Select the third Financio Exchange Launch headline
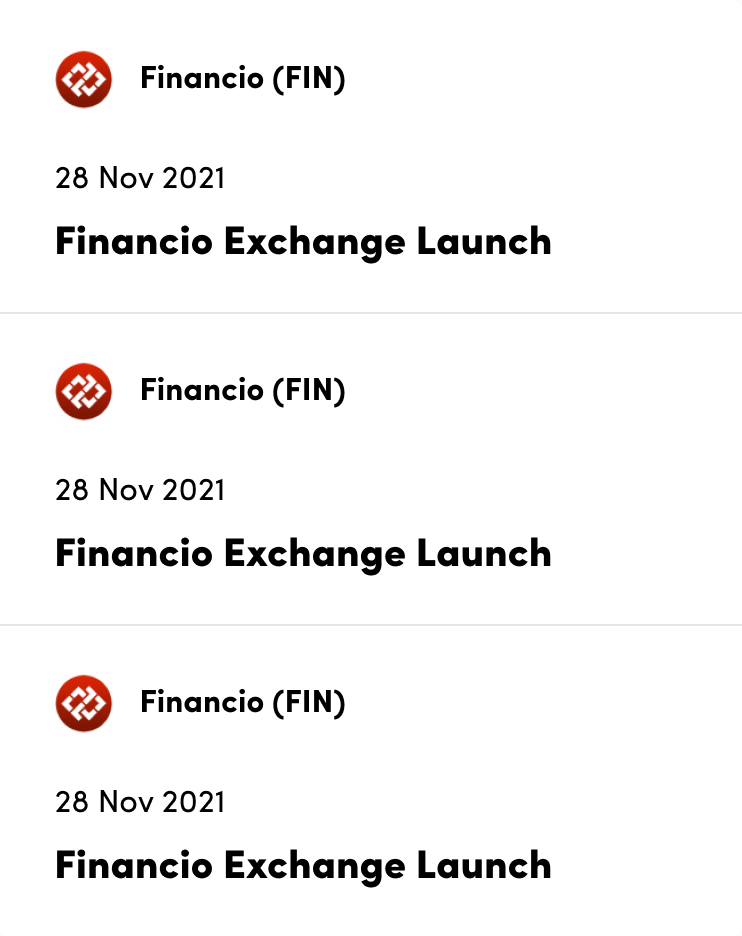 pos(303,866)
